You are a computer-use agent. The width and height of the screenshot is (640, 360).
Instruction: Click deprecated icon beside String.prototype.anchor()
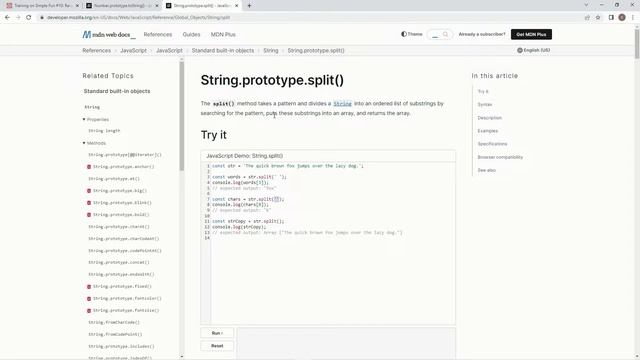click(89, 167)
